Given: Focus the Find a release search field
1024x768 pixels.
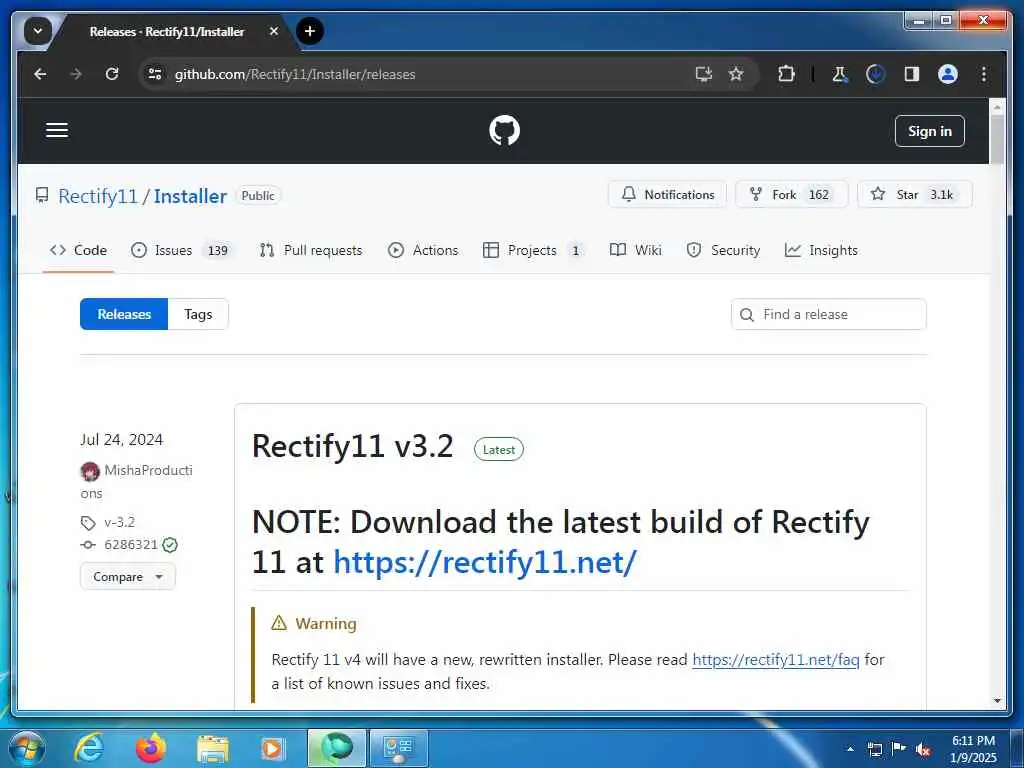Looking at the screenshot, I should [x=828, y=314].
